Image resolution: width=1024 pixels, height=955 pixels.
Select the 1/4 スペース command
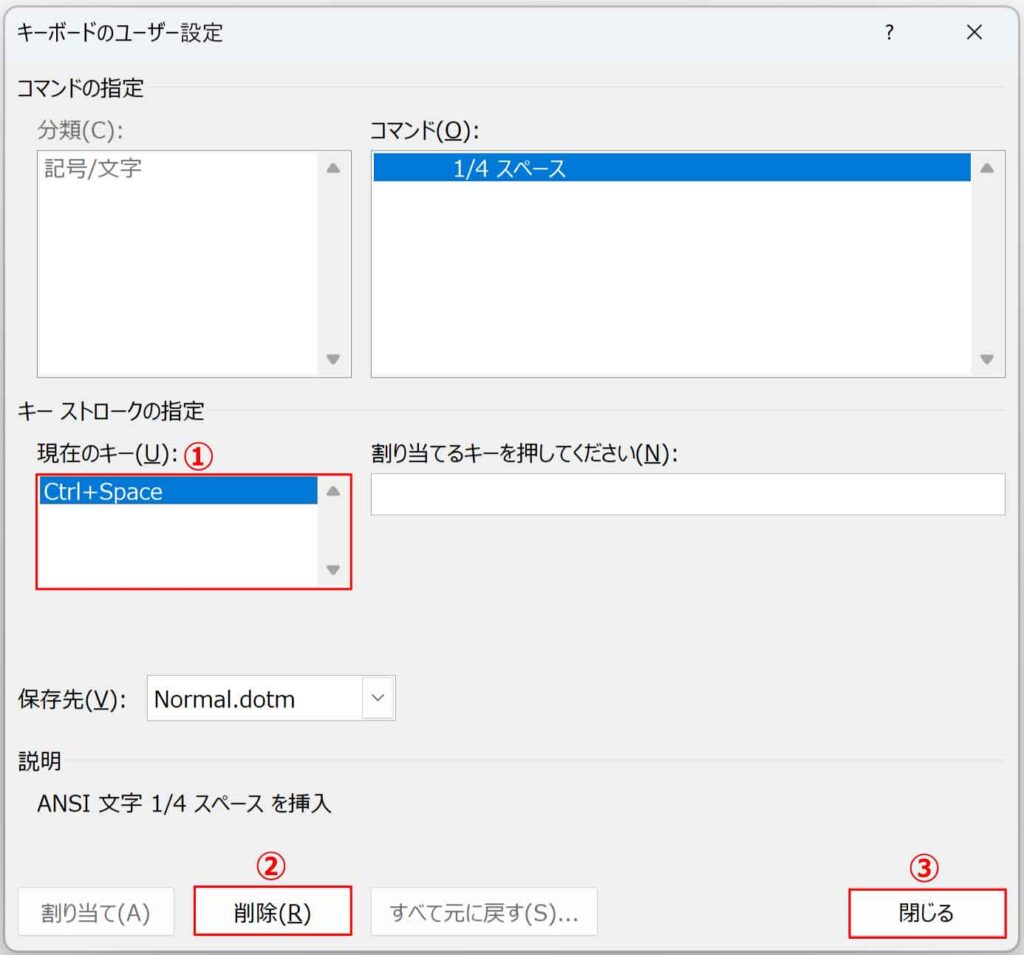click(x=671, y=168)
